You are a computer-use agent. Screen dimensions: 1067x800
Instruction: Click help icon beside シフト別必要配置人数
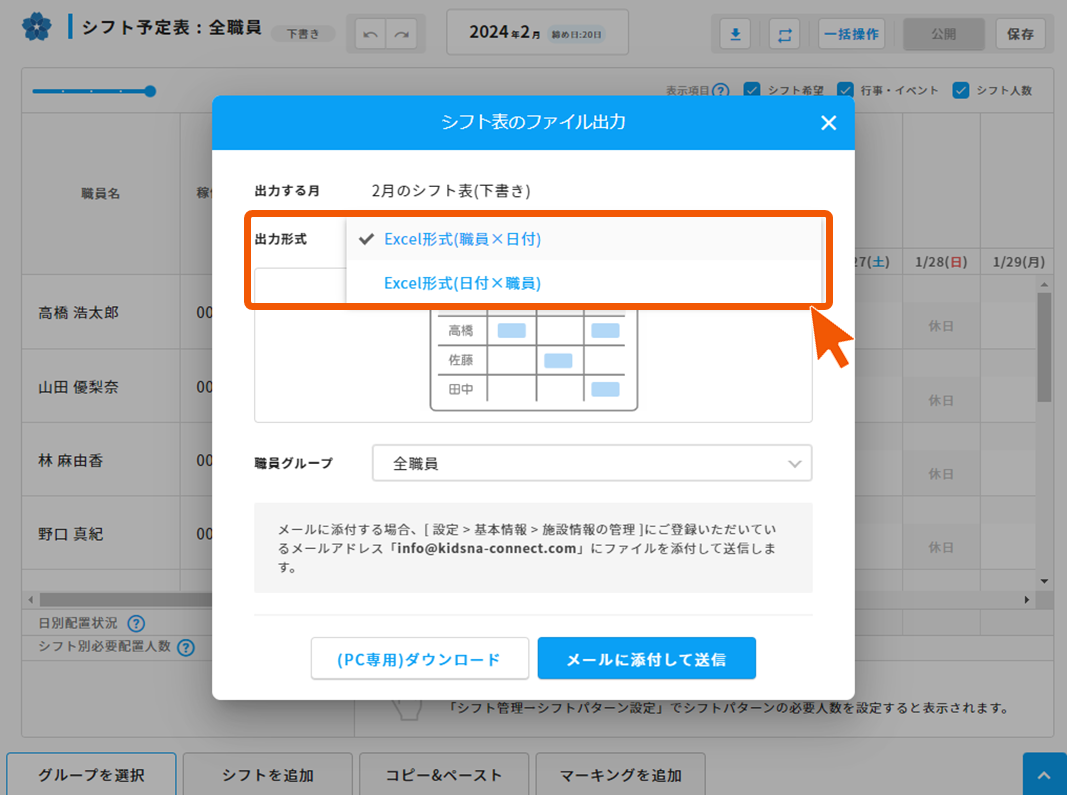(185, 647)
